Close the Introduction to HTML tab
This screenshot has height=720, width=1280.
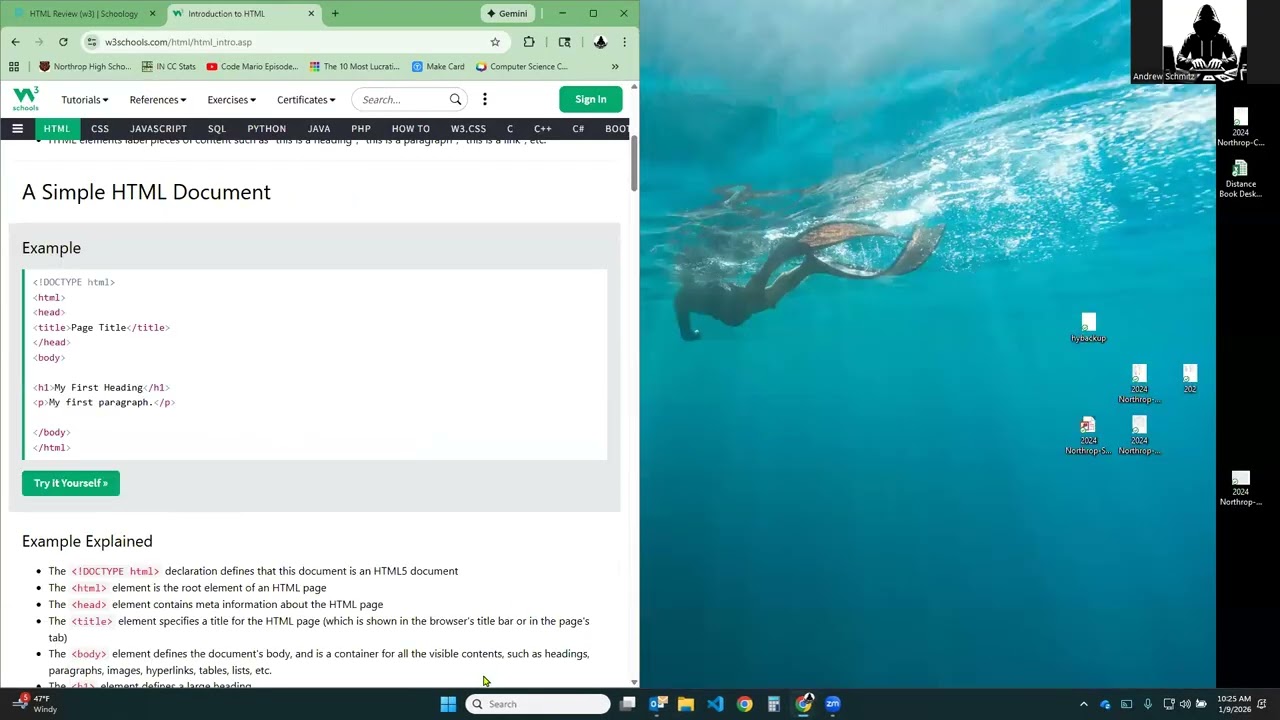pos(311,14)
